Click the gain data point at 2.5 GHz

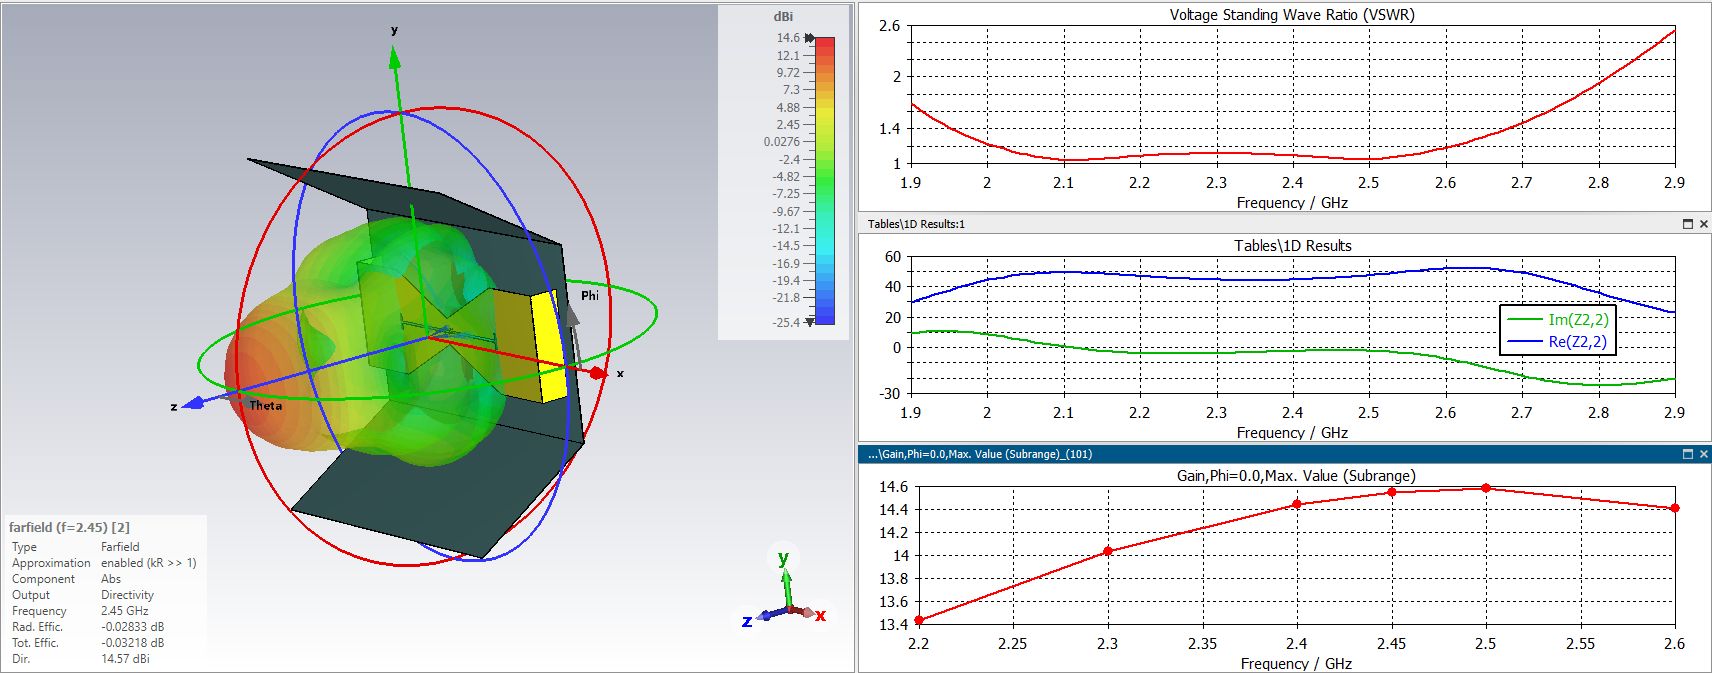(1486, 488)
